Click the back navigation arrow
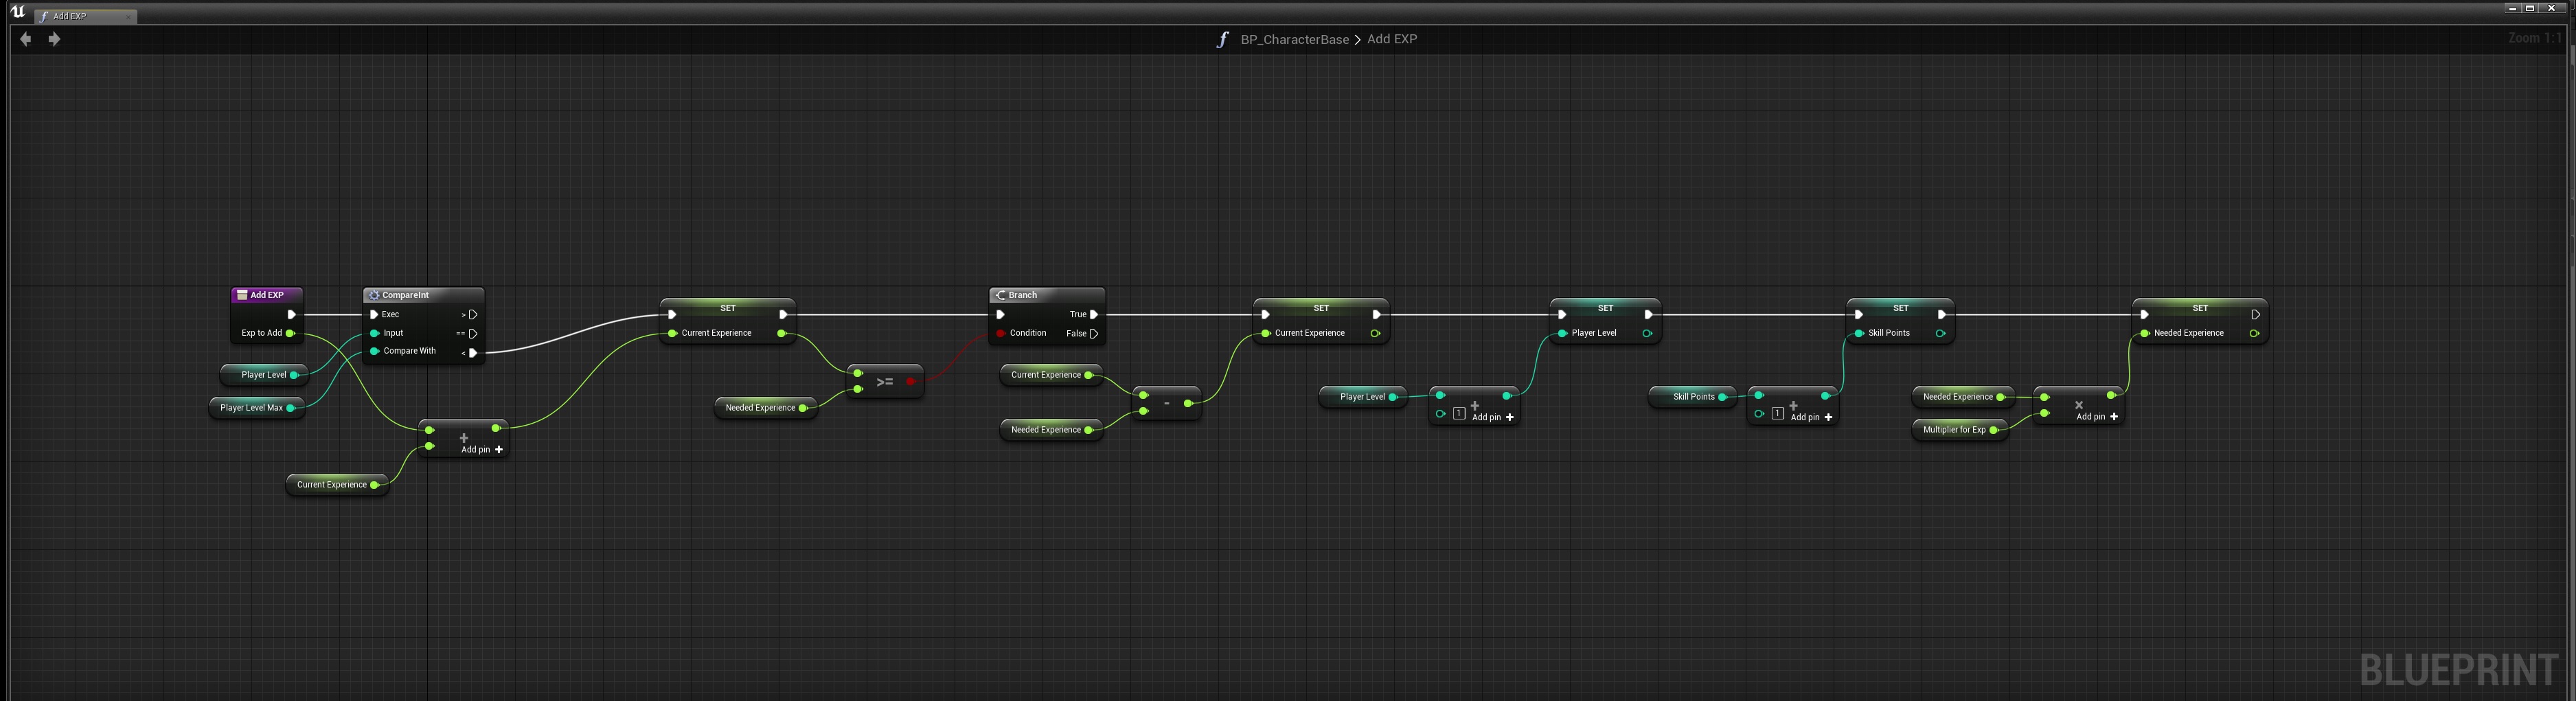Image resolution: width=2576 pixels, height=701 pixels. click(26, 39)
